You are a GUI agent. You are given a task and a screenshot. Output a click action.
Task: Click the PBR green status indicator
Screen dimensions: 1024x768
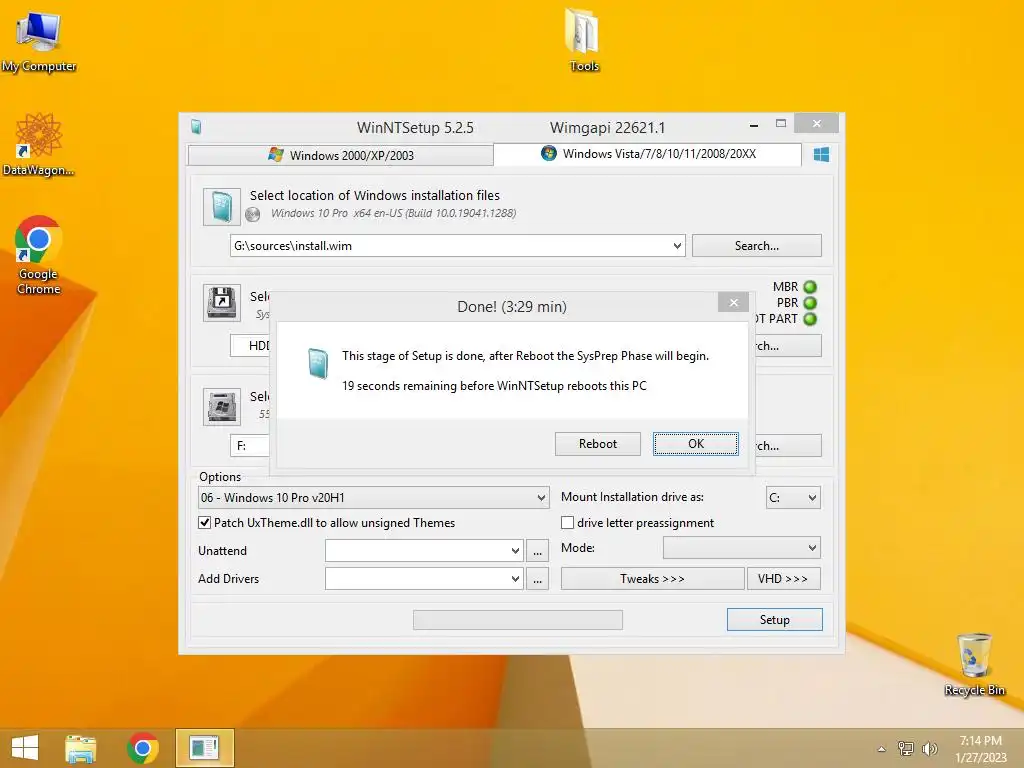(810, 303)
